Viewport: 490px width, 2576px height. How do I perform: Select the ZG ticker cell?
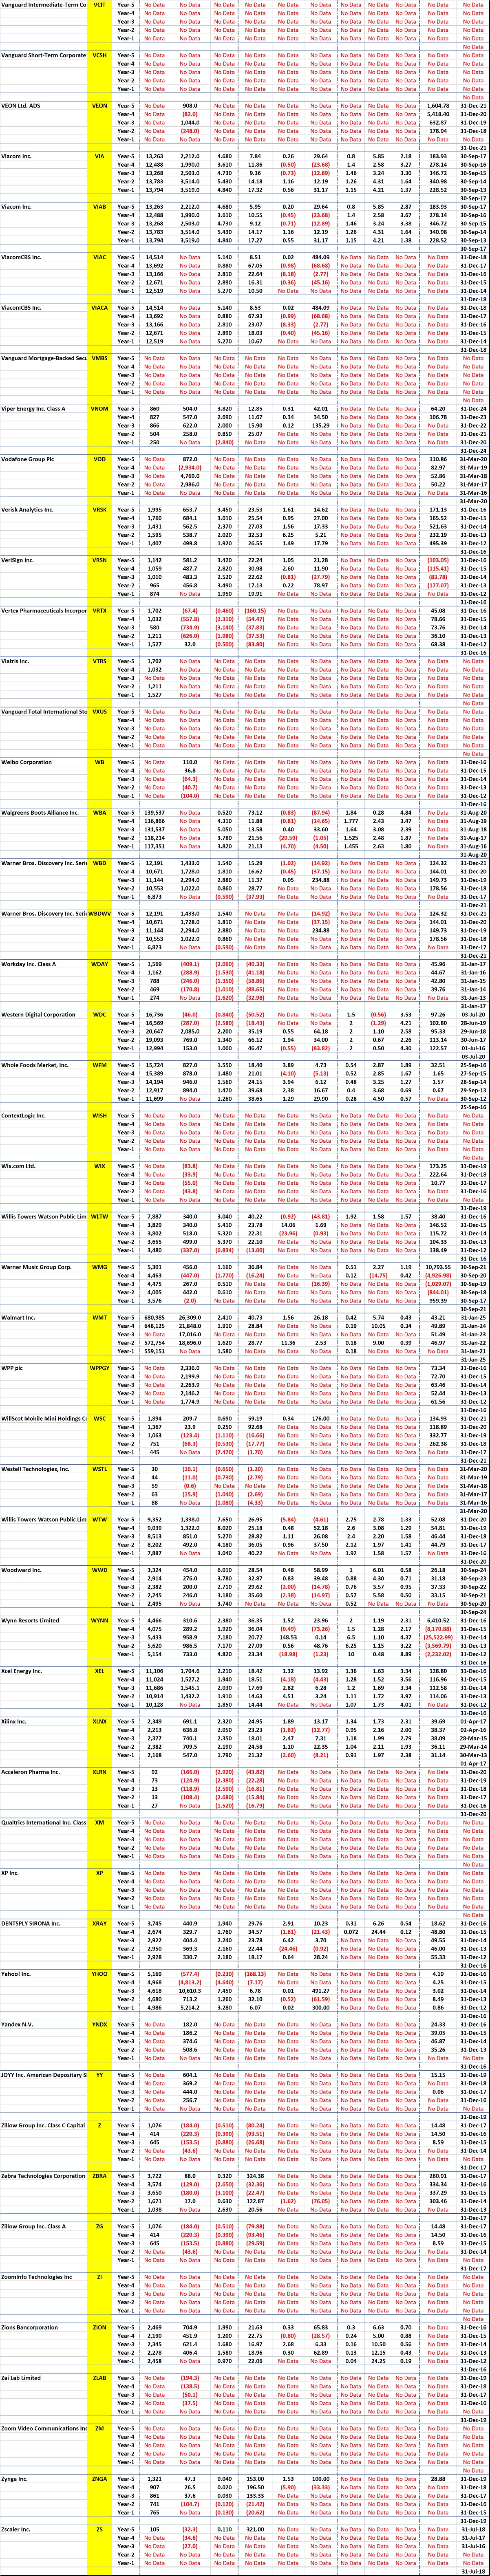tap(100, 2225)
